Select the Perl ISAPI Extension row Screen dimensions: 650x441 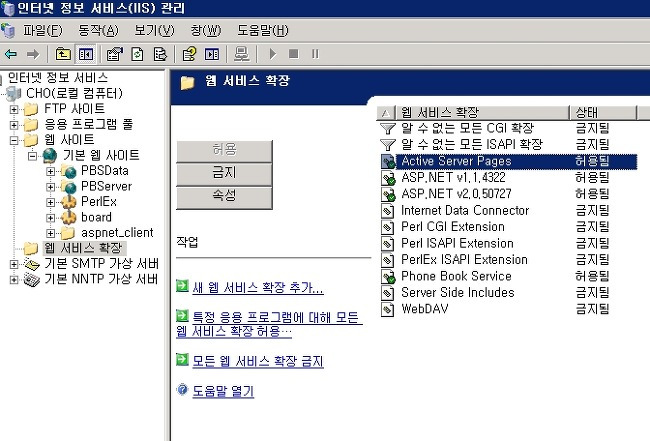coord(508,244)
